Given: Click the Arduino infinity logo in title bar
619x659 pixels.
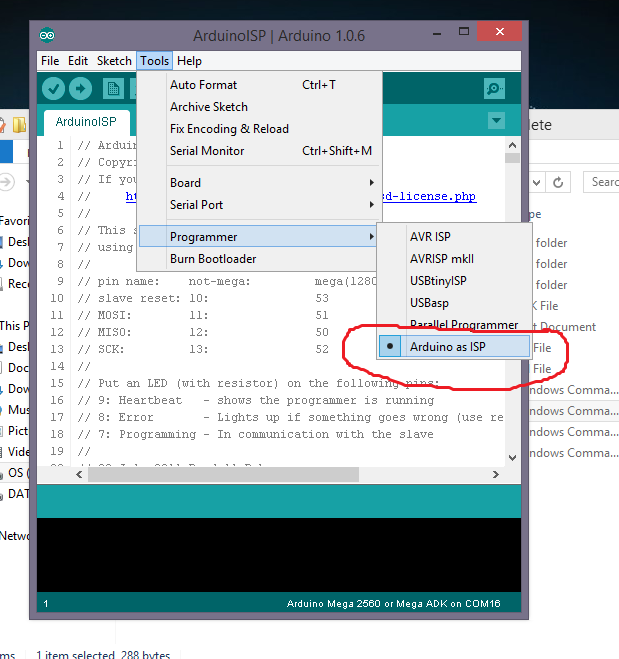Looking at the screenshot, I should click(x=47, y=35).
